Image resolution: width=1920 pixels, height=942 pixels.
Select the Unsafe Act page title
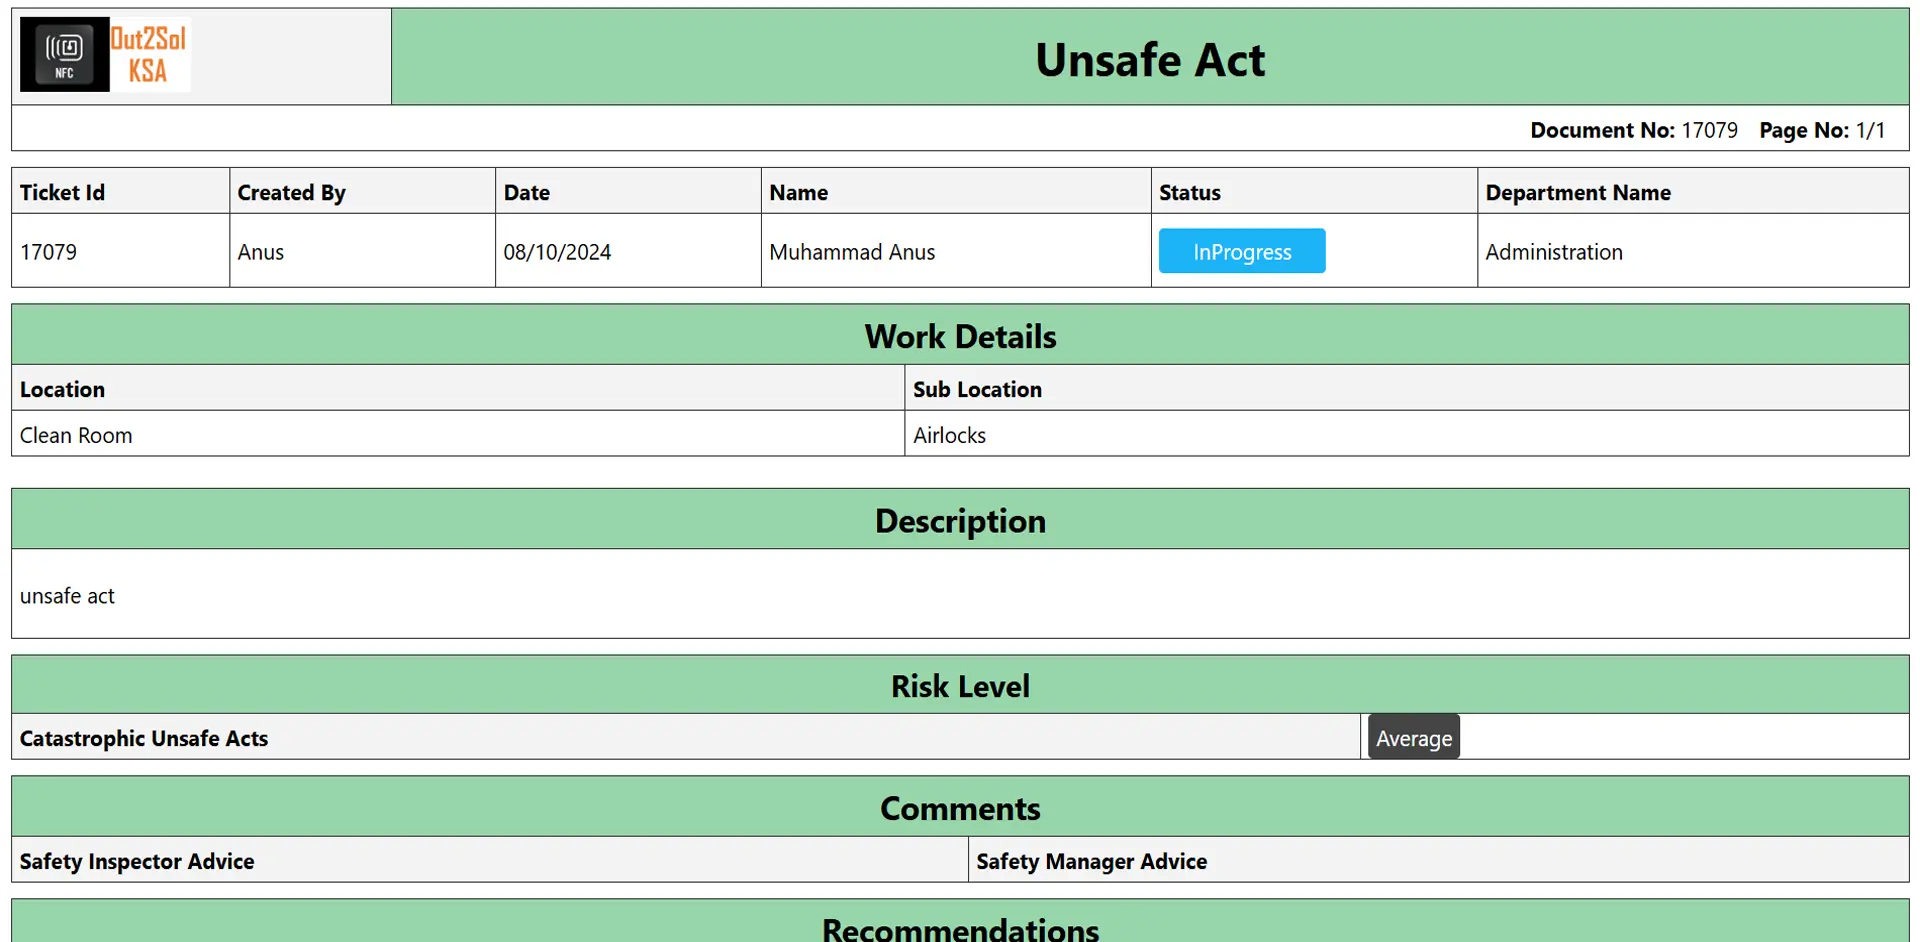[1149, 59]
